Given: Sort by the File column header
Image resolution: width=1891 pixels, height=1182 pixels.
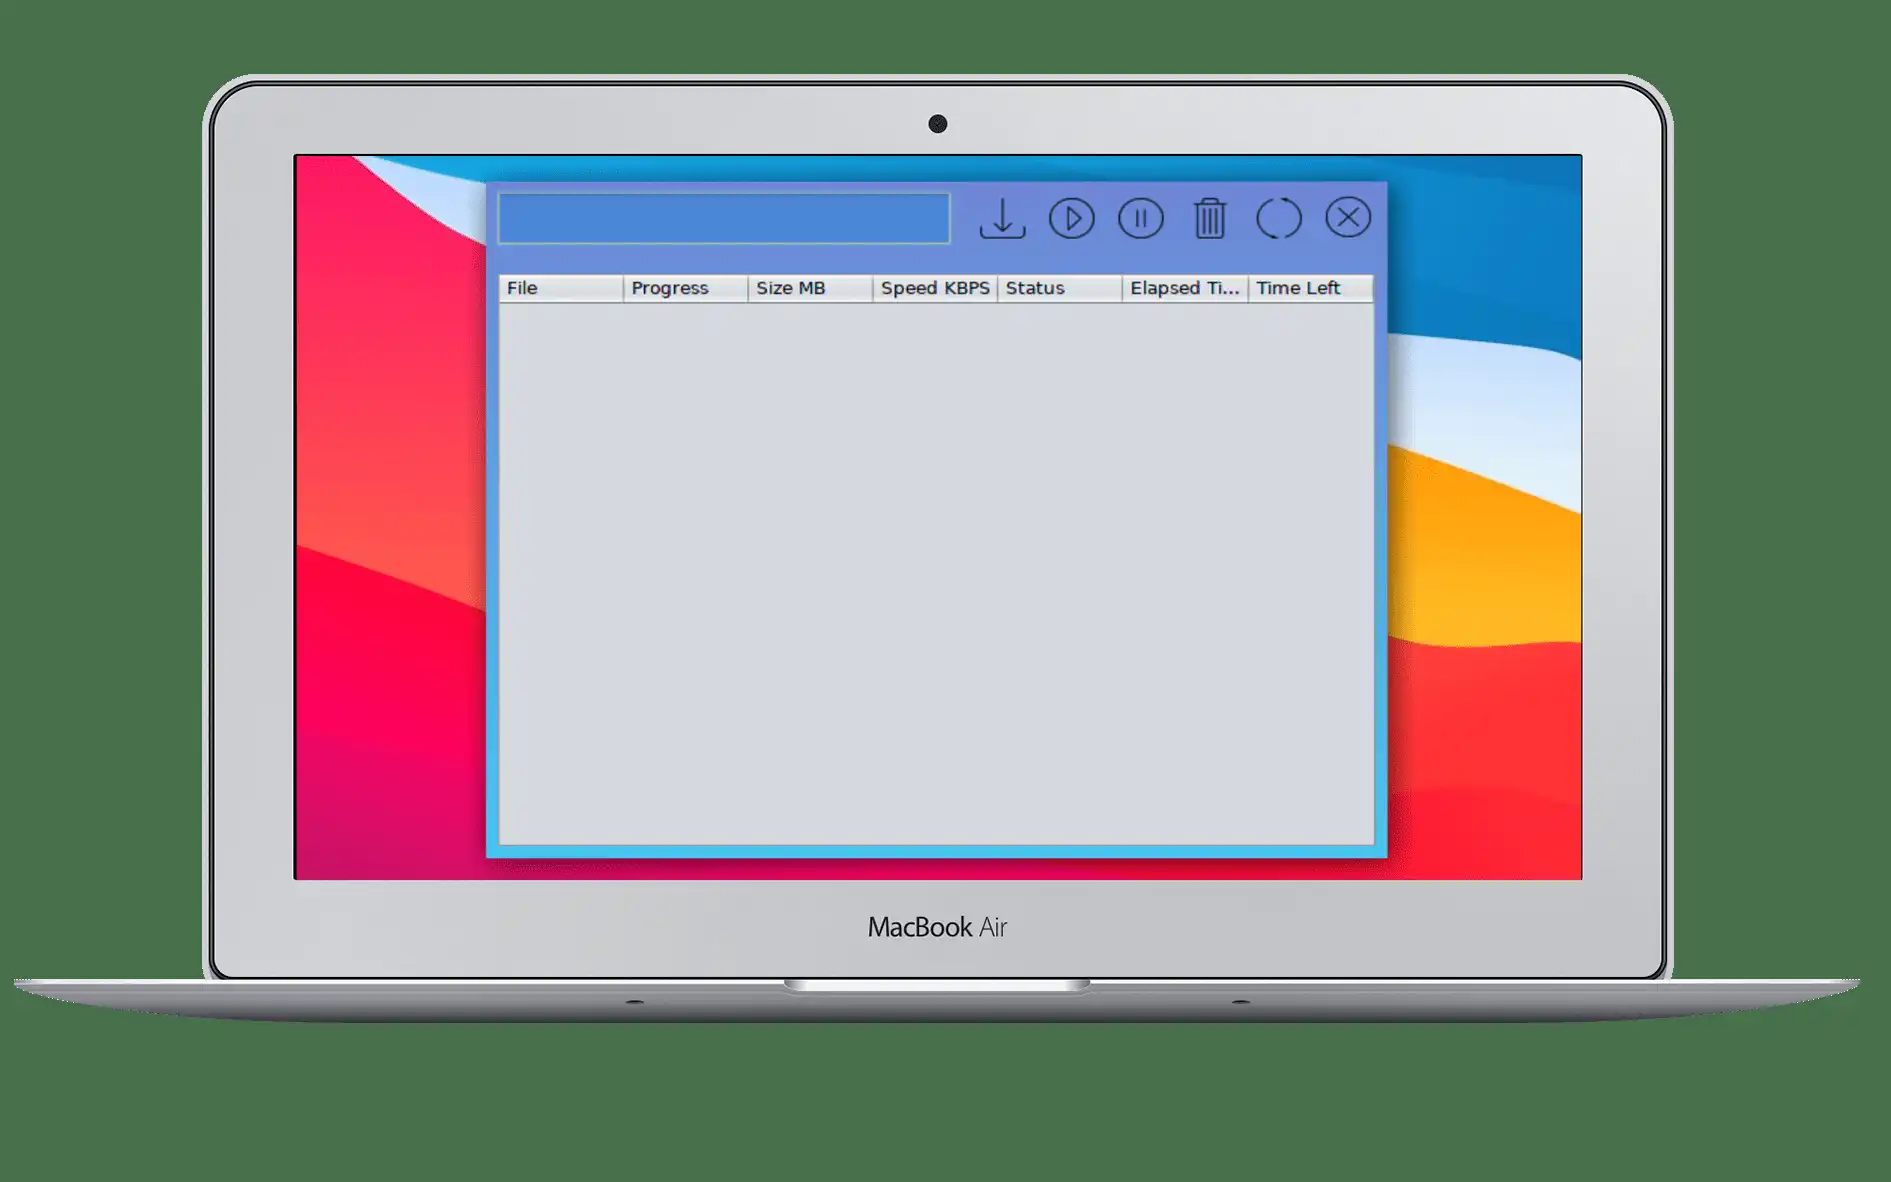Looking at the screenshot, I should [561, 288].
